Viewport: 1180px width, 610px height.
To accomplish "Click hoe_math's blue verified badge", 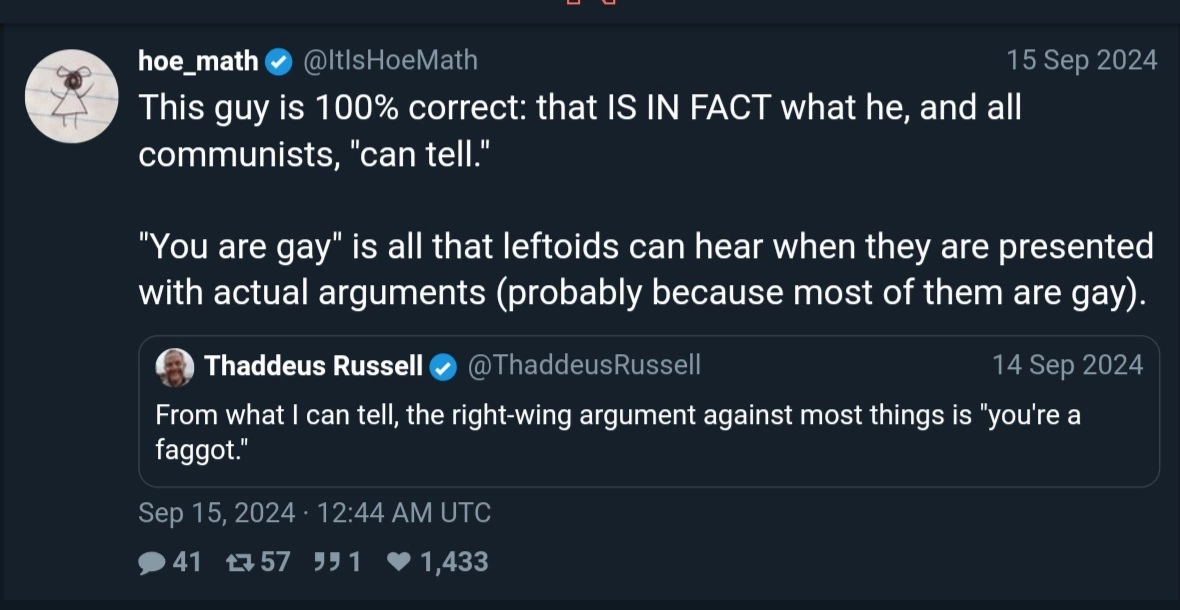I will [280, 62].
